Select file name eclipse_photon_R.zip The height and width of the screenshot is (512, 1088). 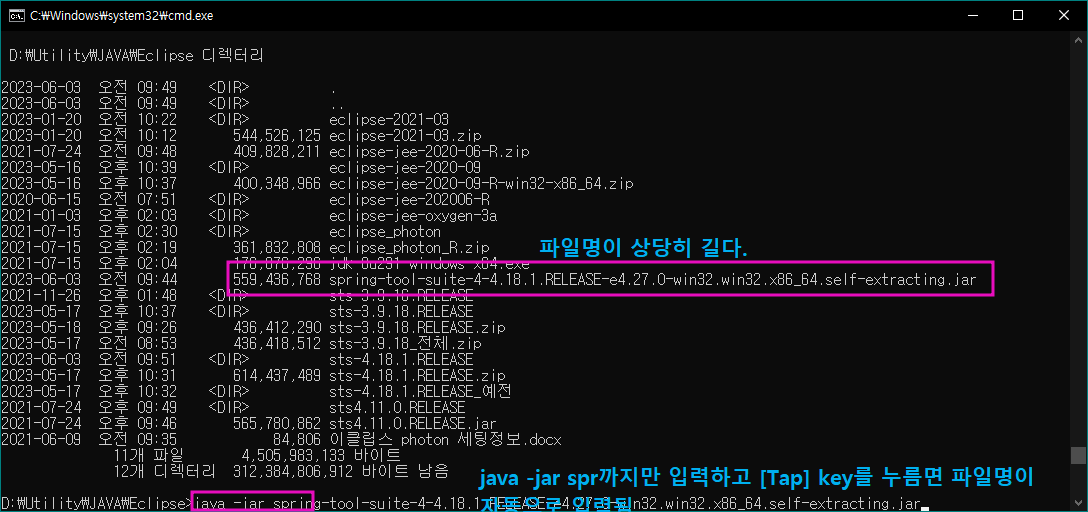coord(409,247)
